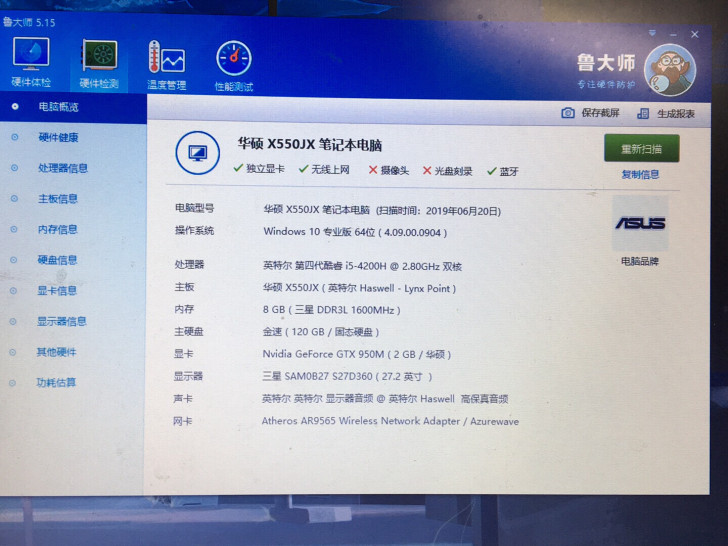This screenshot has width=728, height=546.
Task: Click the green 重新扫描 rescan button
Action: click(x=642, y=149)
